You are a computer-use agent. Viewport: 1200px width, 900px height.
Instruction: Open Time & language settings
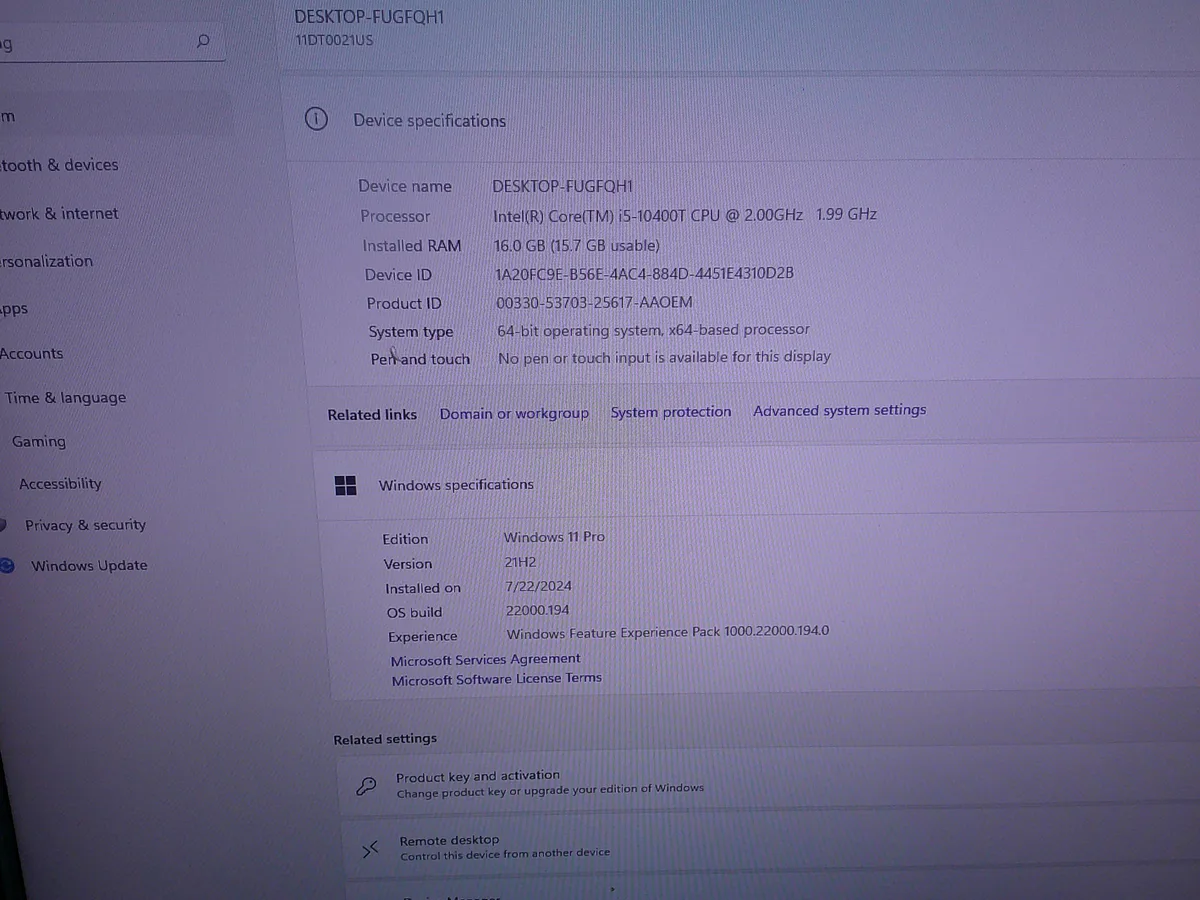coord(65,398)
